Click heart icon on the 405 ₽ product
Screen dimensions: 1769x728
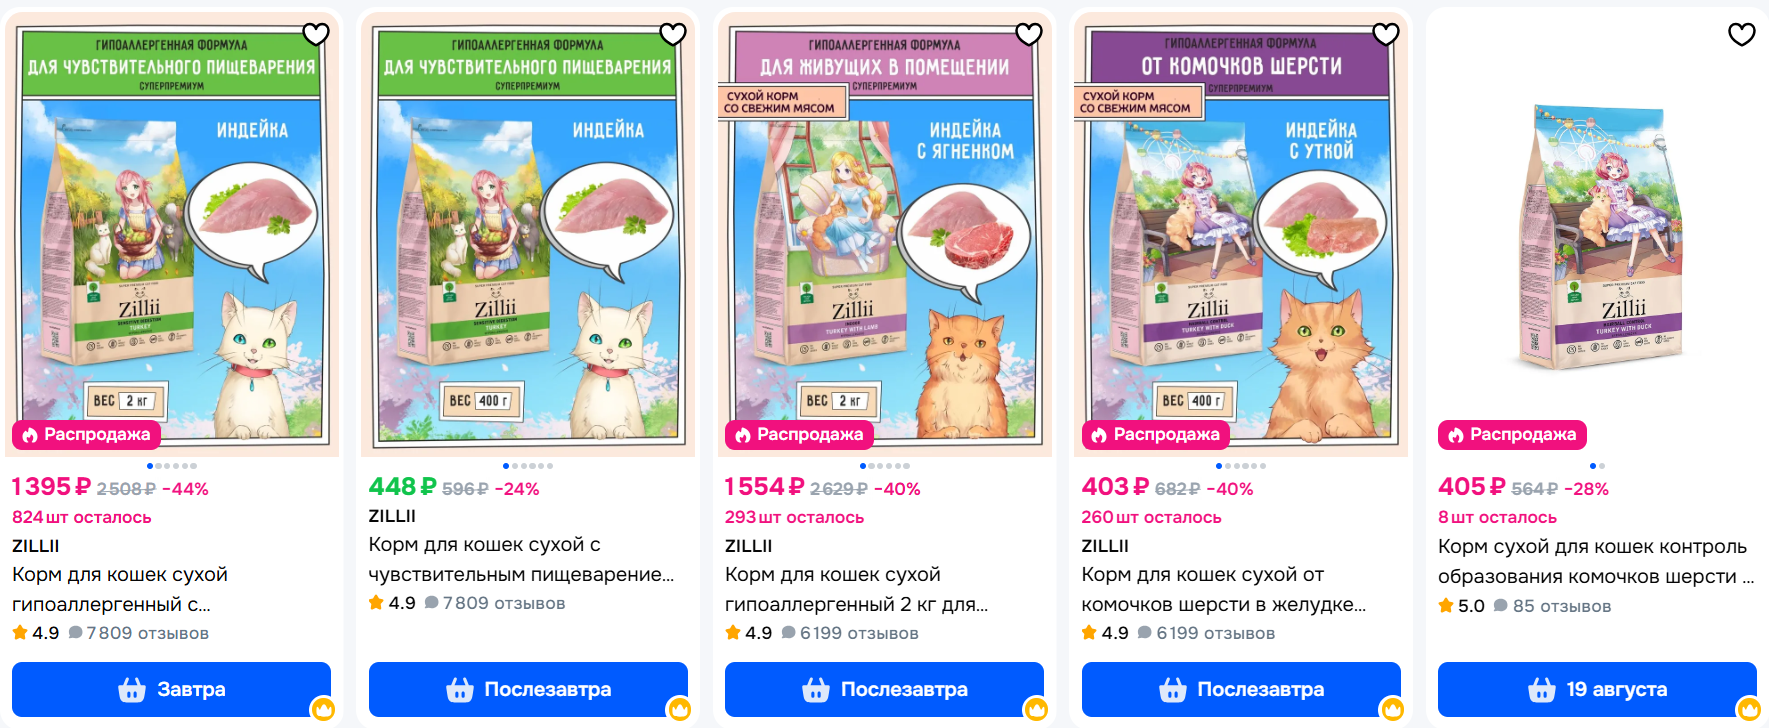[x=1742, y=34]
